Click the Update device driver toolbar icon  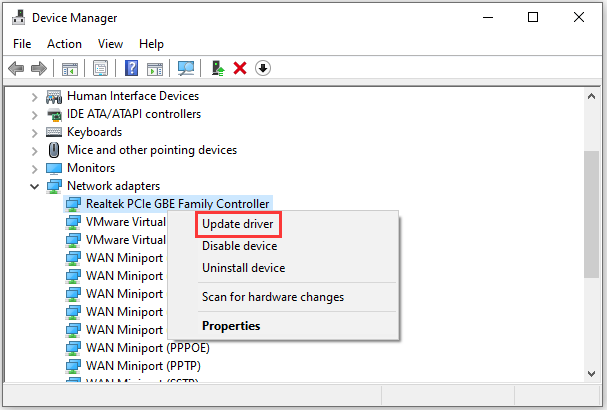click(217, 68)
